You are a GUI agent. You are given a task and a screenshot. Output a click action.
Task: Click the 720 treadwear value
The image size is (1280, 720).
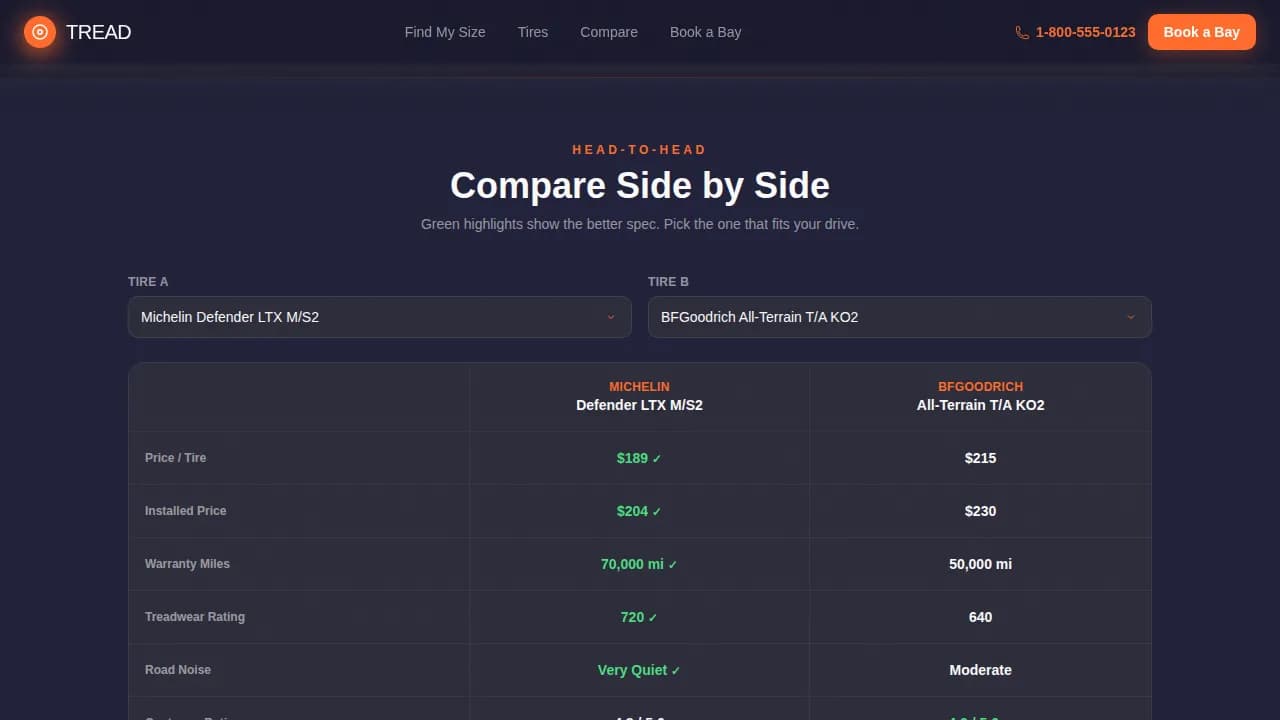632,617
